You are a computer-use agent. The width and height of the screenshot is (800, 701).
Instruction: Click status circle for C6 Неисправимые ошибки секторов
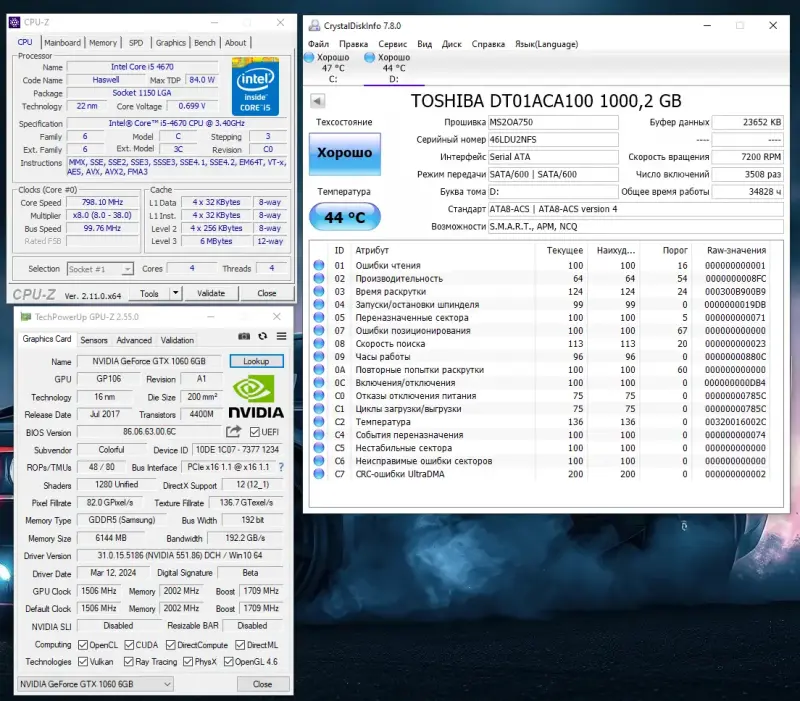(319, 461)
